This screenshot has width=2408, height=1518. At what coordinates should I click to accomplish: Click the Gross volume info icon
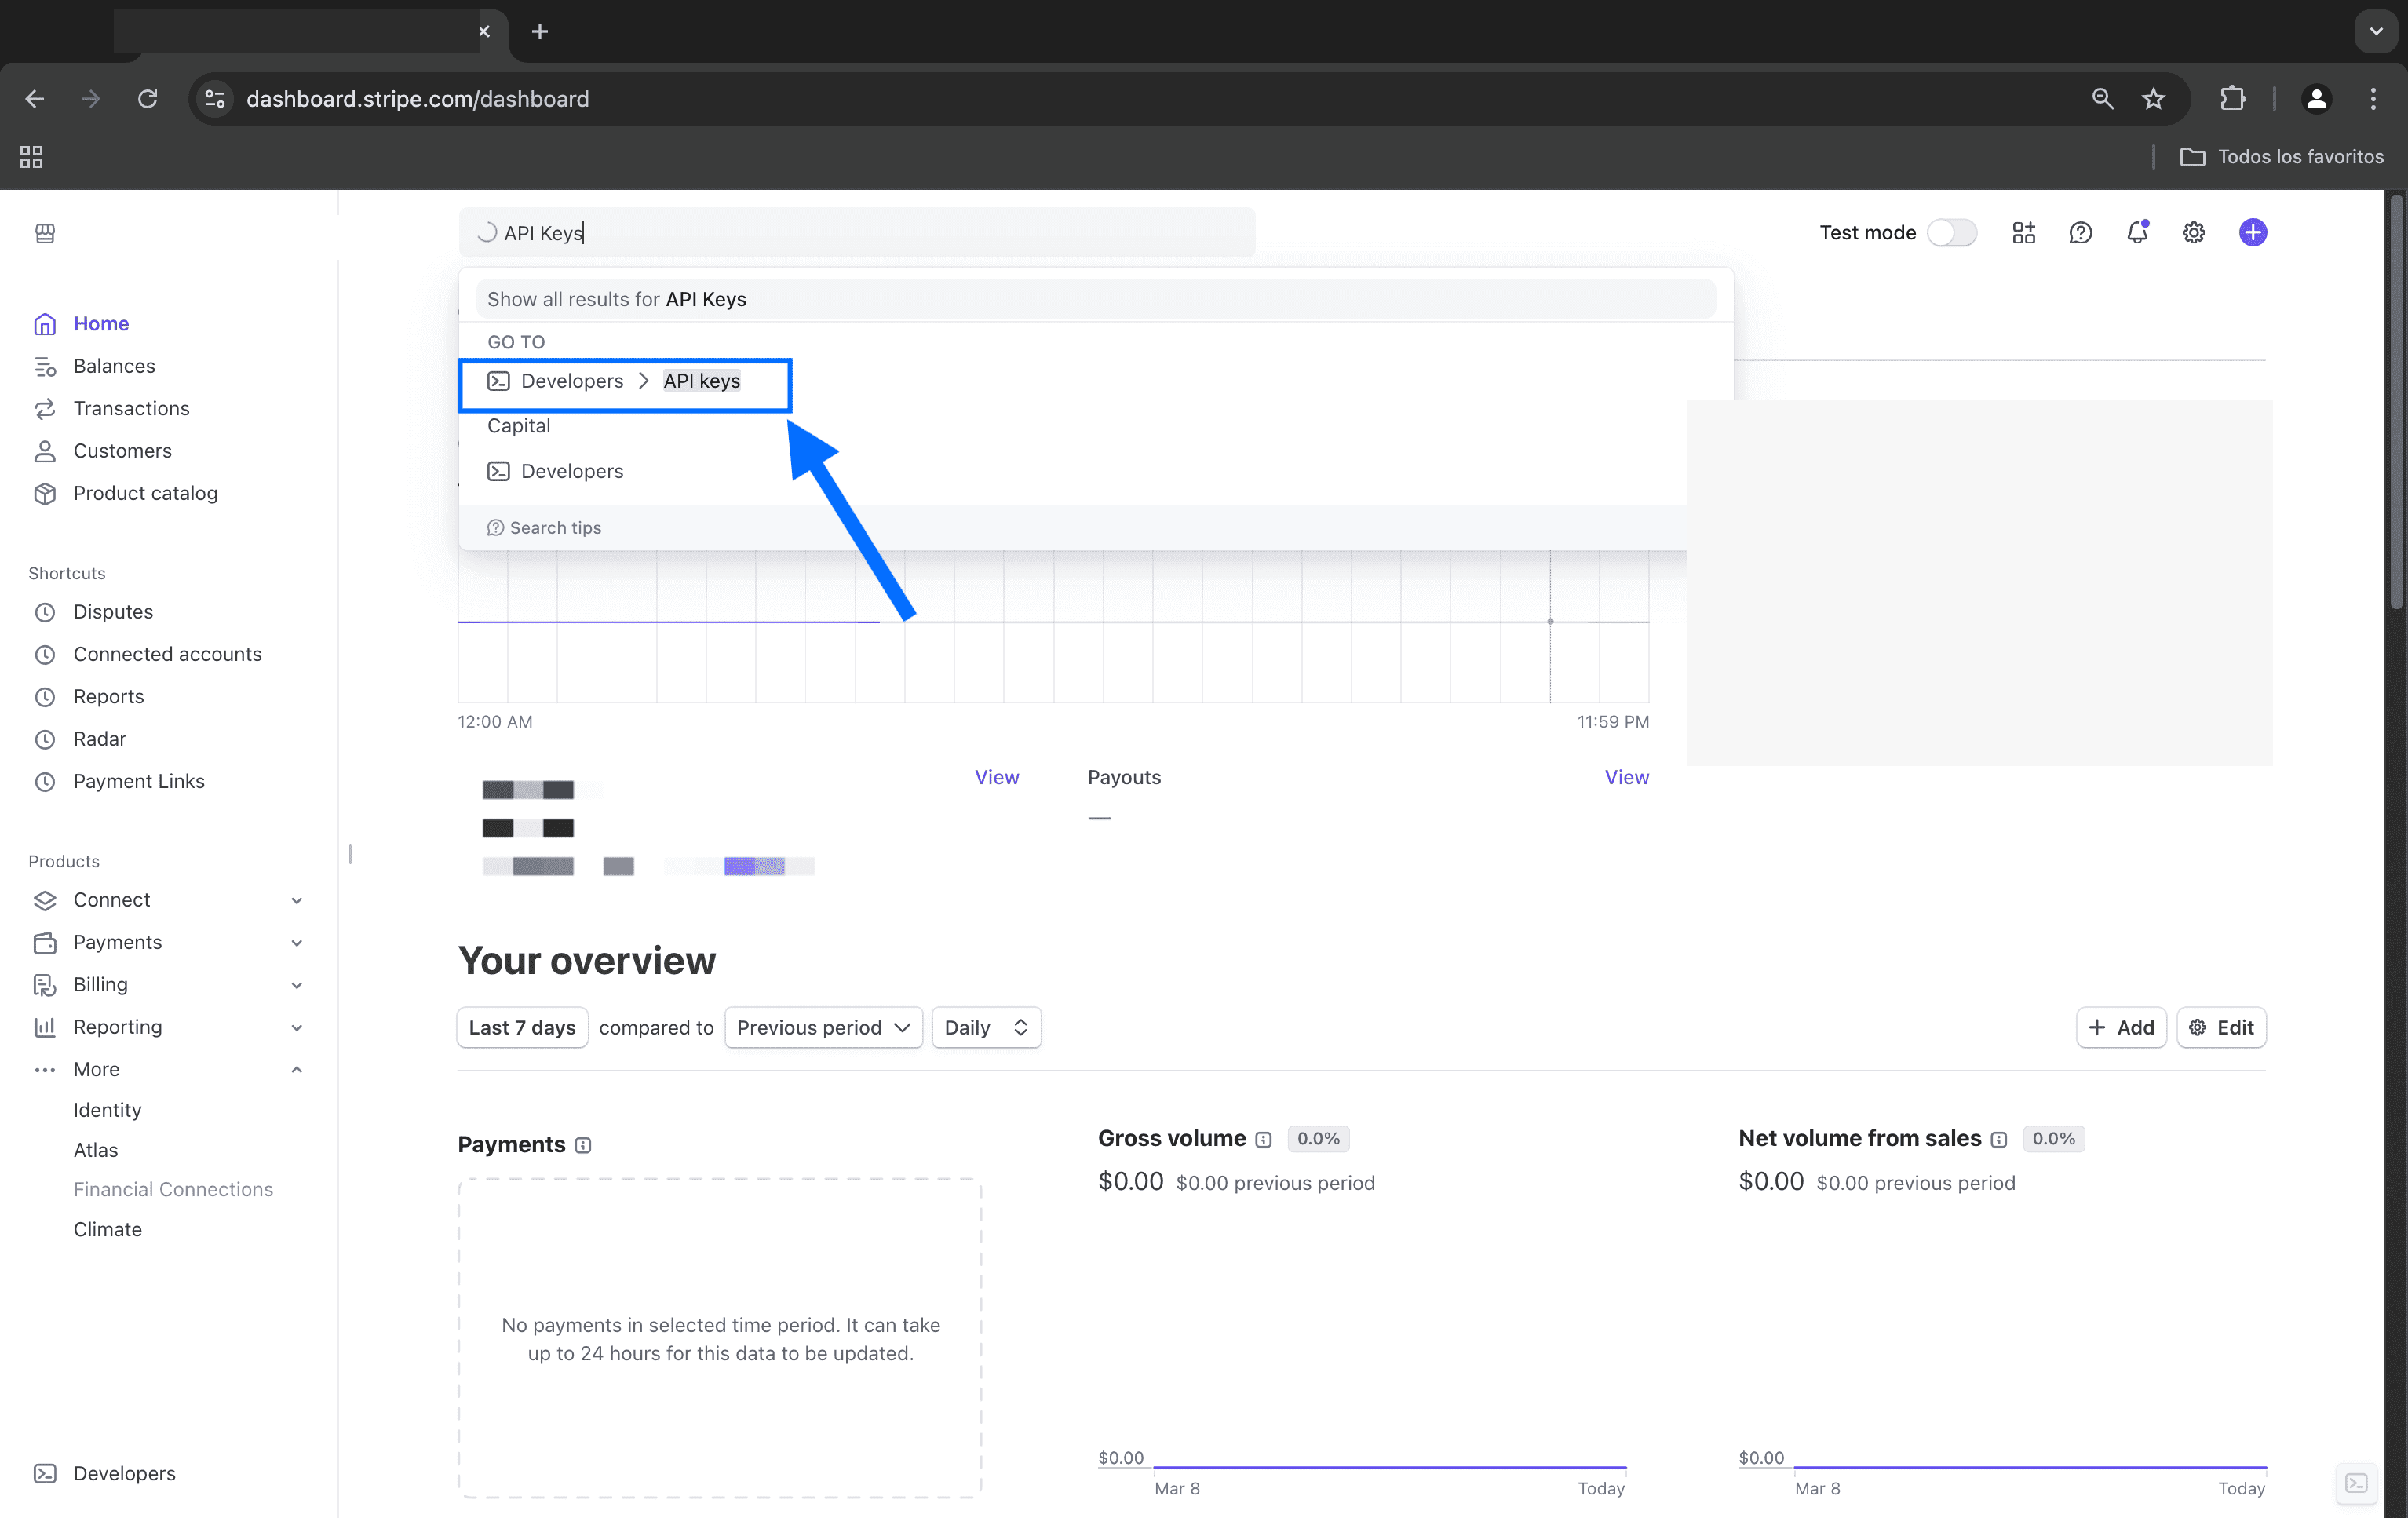[x=1264, y=1139]
